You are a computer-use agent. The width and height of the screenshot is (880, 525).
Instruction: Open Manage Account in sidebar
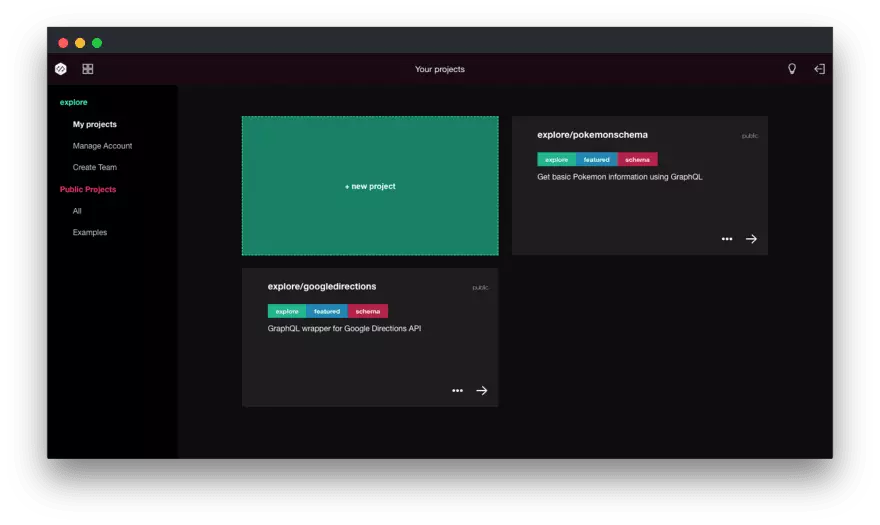[x=102, y=145]
